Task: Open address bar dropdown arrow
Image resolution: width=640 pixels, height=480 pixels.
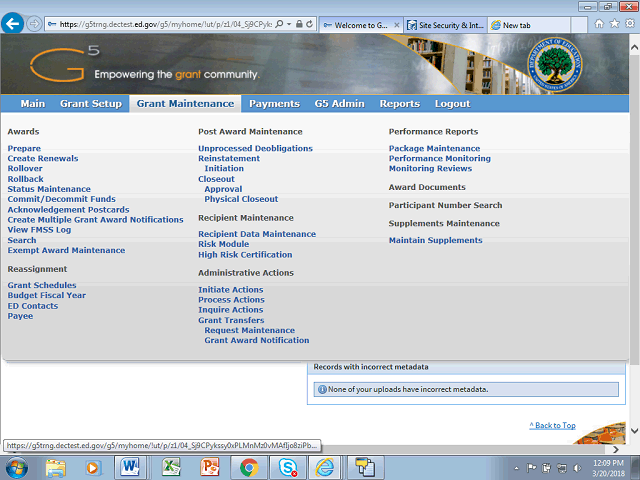Action: pyautogui.click(x=289, y=24)
